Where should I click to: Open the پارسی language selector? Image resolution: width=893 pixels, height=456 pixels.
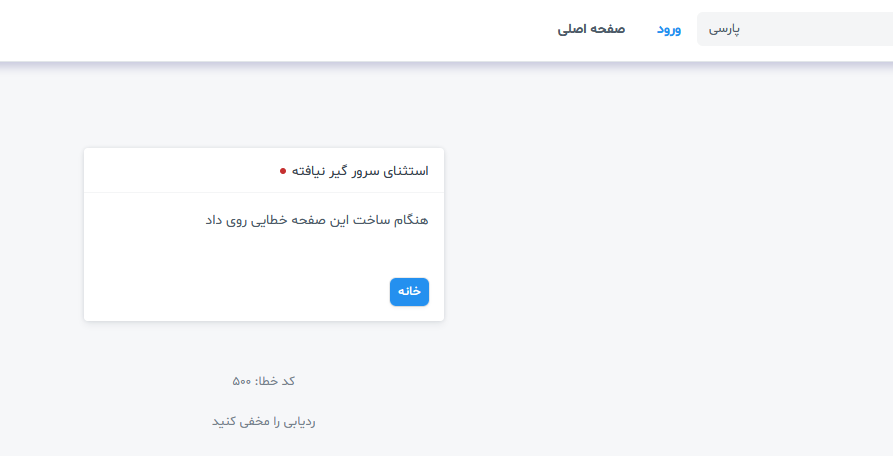(x=795, y=29)
